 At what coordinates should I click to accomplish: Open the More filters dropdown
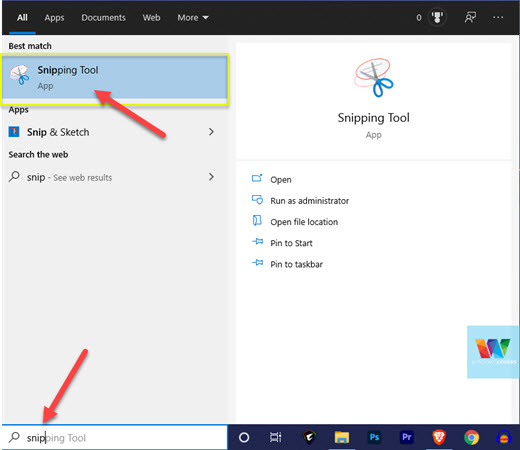click(193, 18)
